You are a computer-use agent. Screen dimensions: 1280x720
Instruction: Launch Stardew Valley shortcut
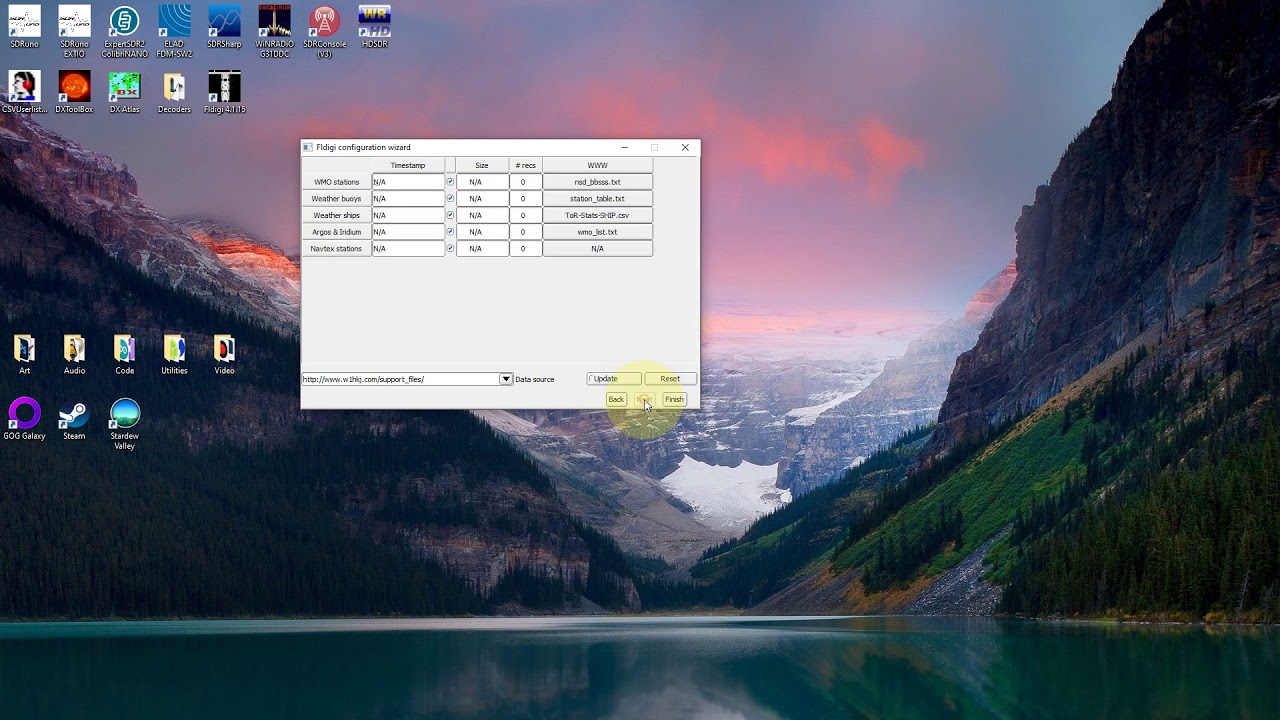pos(124,424)
